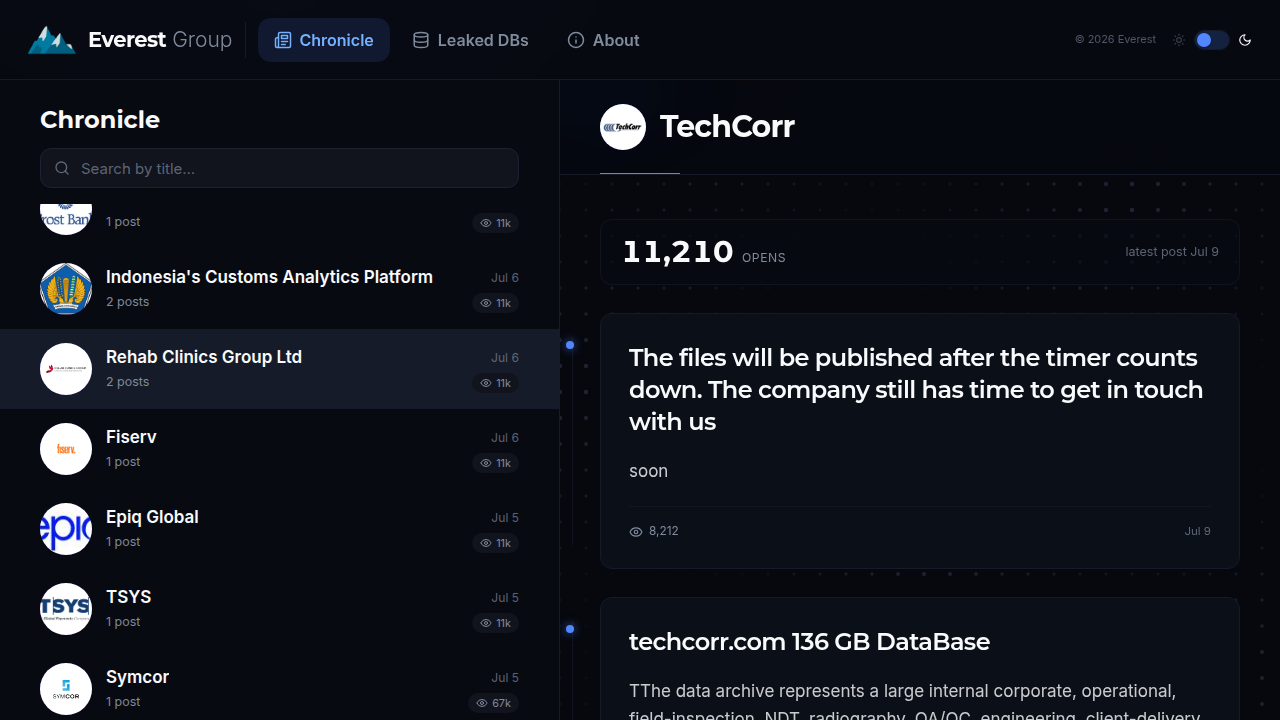Click the Jul 6 date on the Fiserv row
The width and height of the screenshot is (1280, 720).
pos(505,438)
